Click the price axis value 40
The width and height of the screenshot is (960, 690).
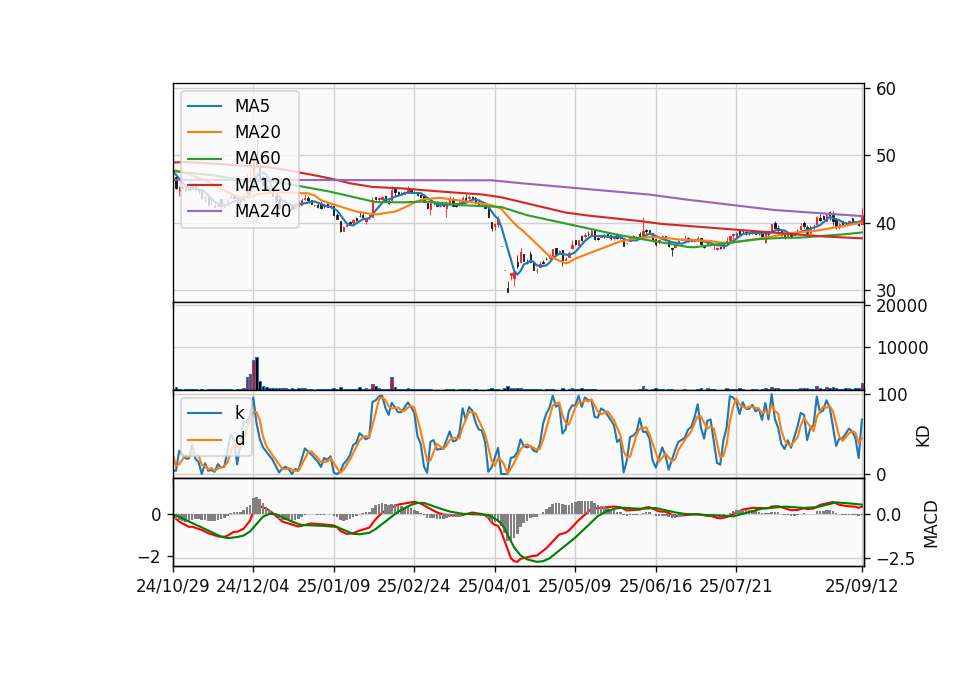pyautogui.click(x=885, y=224)
